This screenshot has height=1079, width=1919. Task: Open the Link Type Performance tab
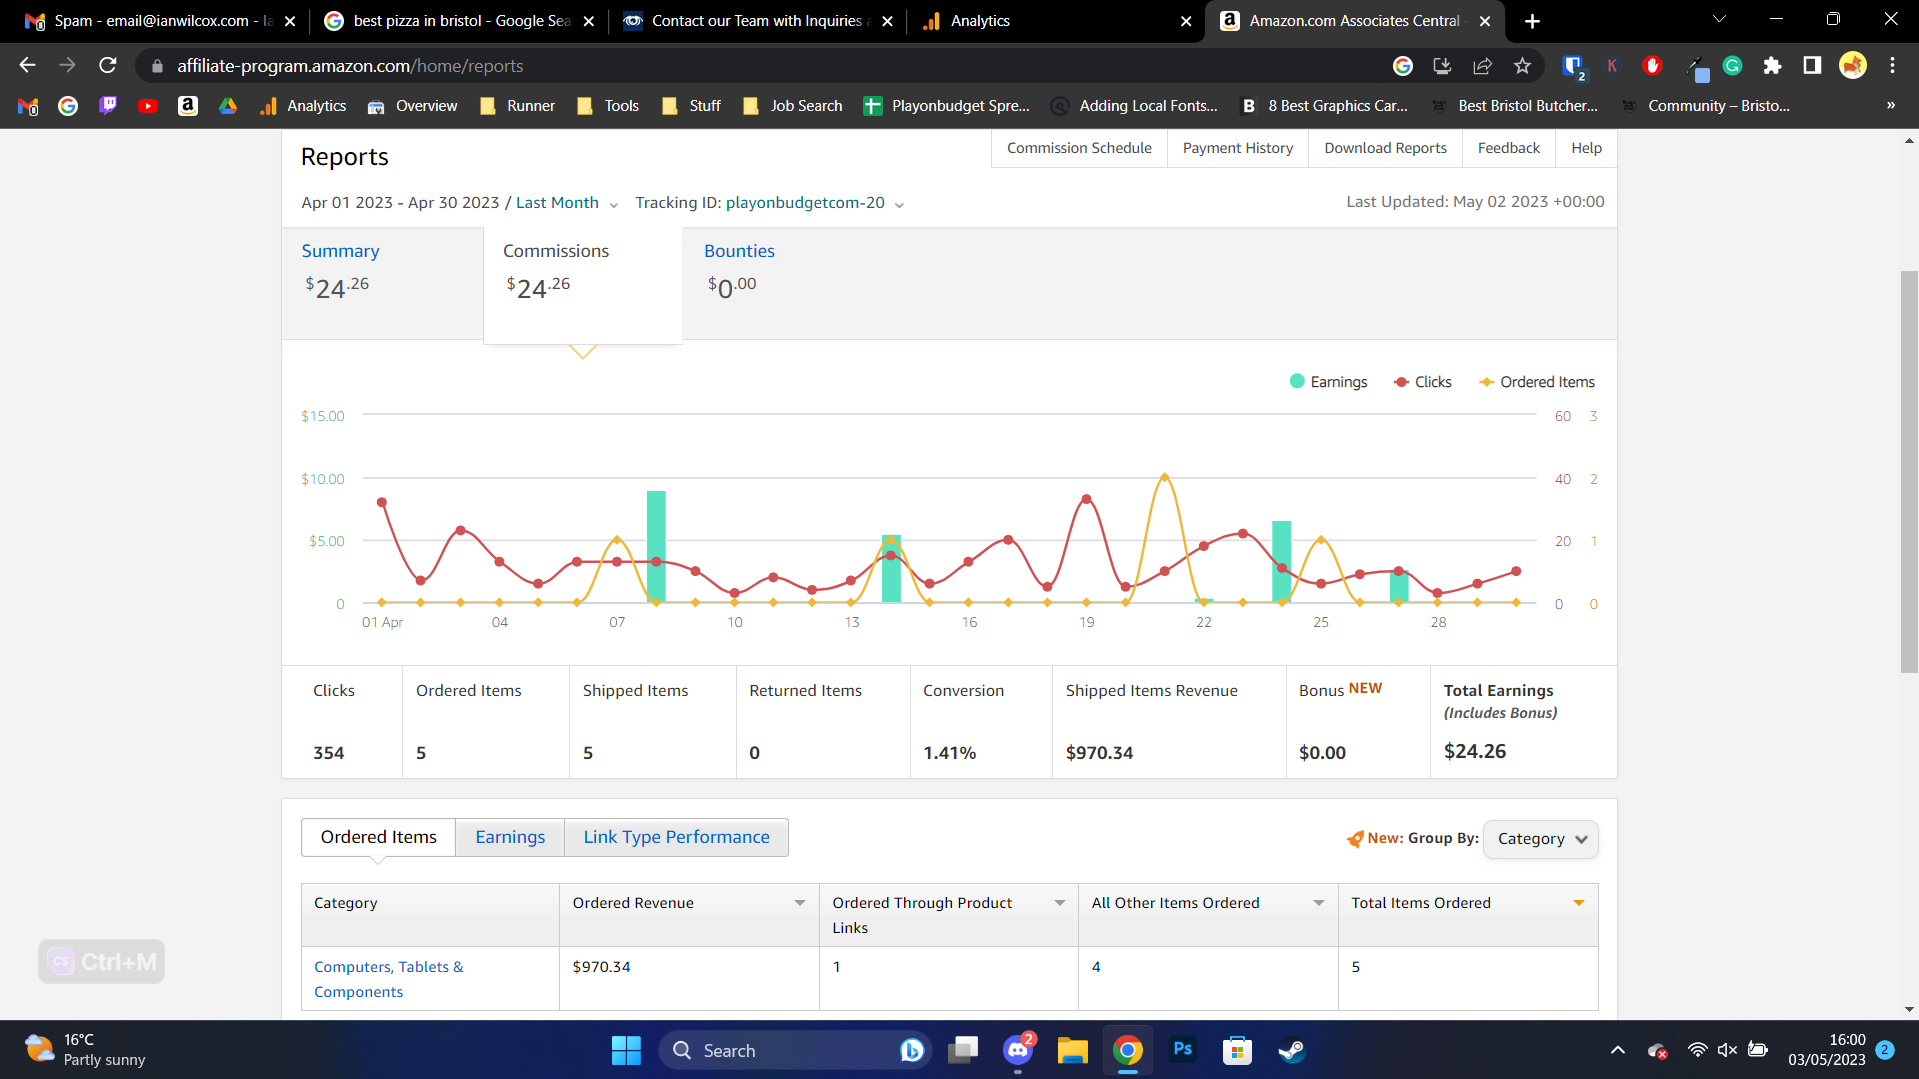pos(676,837)
